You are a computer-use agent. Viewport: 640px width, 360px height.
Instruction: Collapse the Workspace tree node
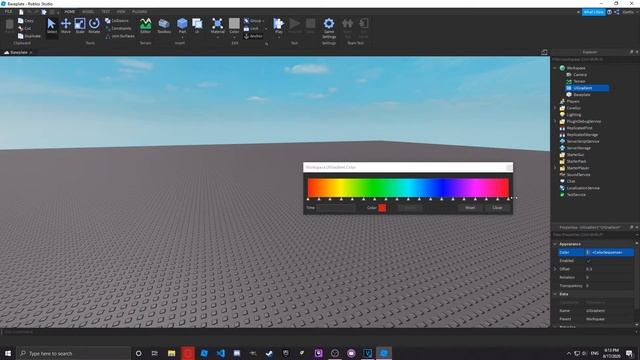coord(555,68)
